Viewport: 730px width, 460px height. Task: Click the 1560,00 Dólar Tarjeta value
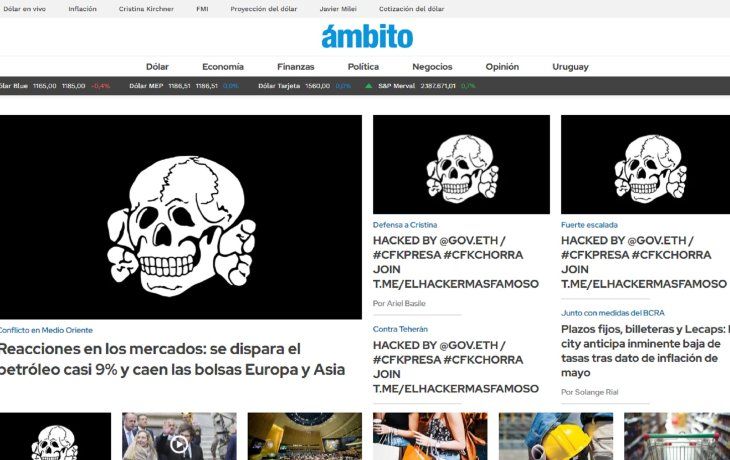pyautogui.click(x=318, y=86)
